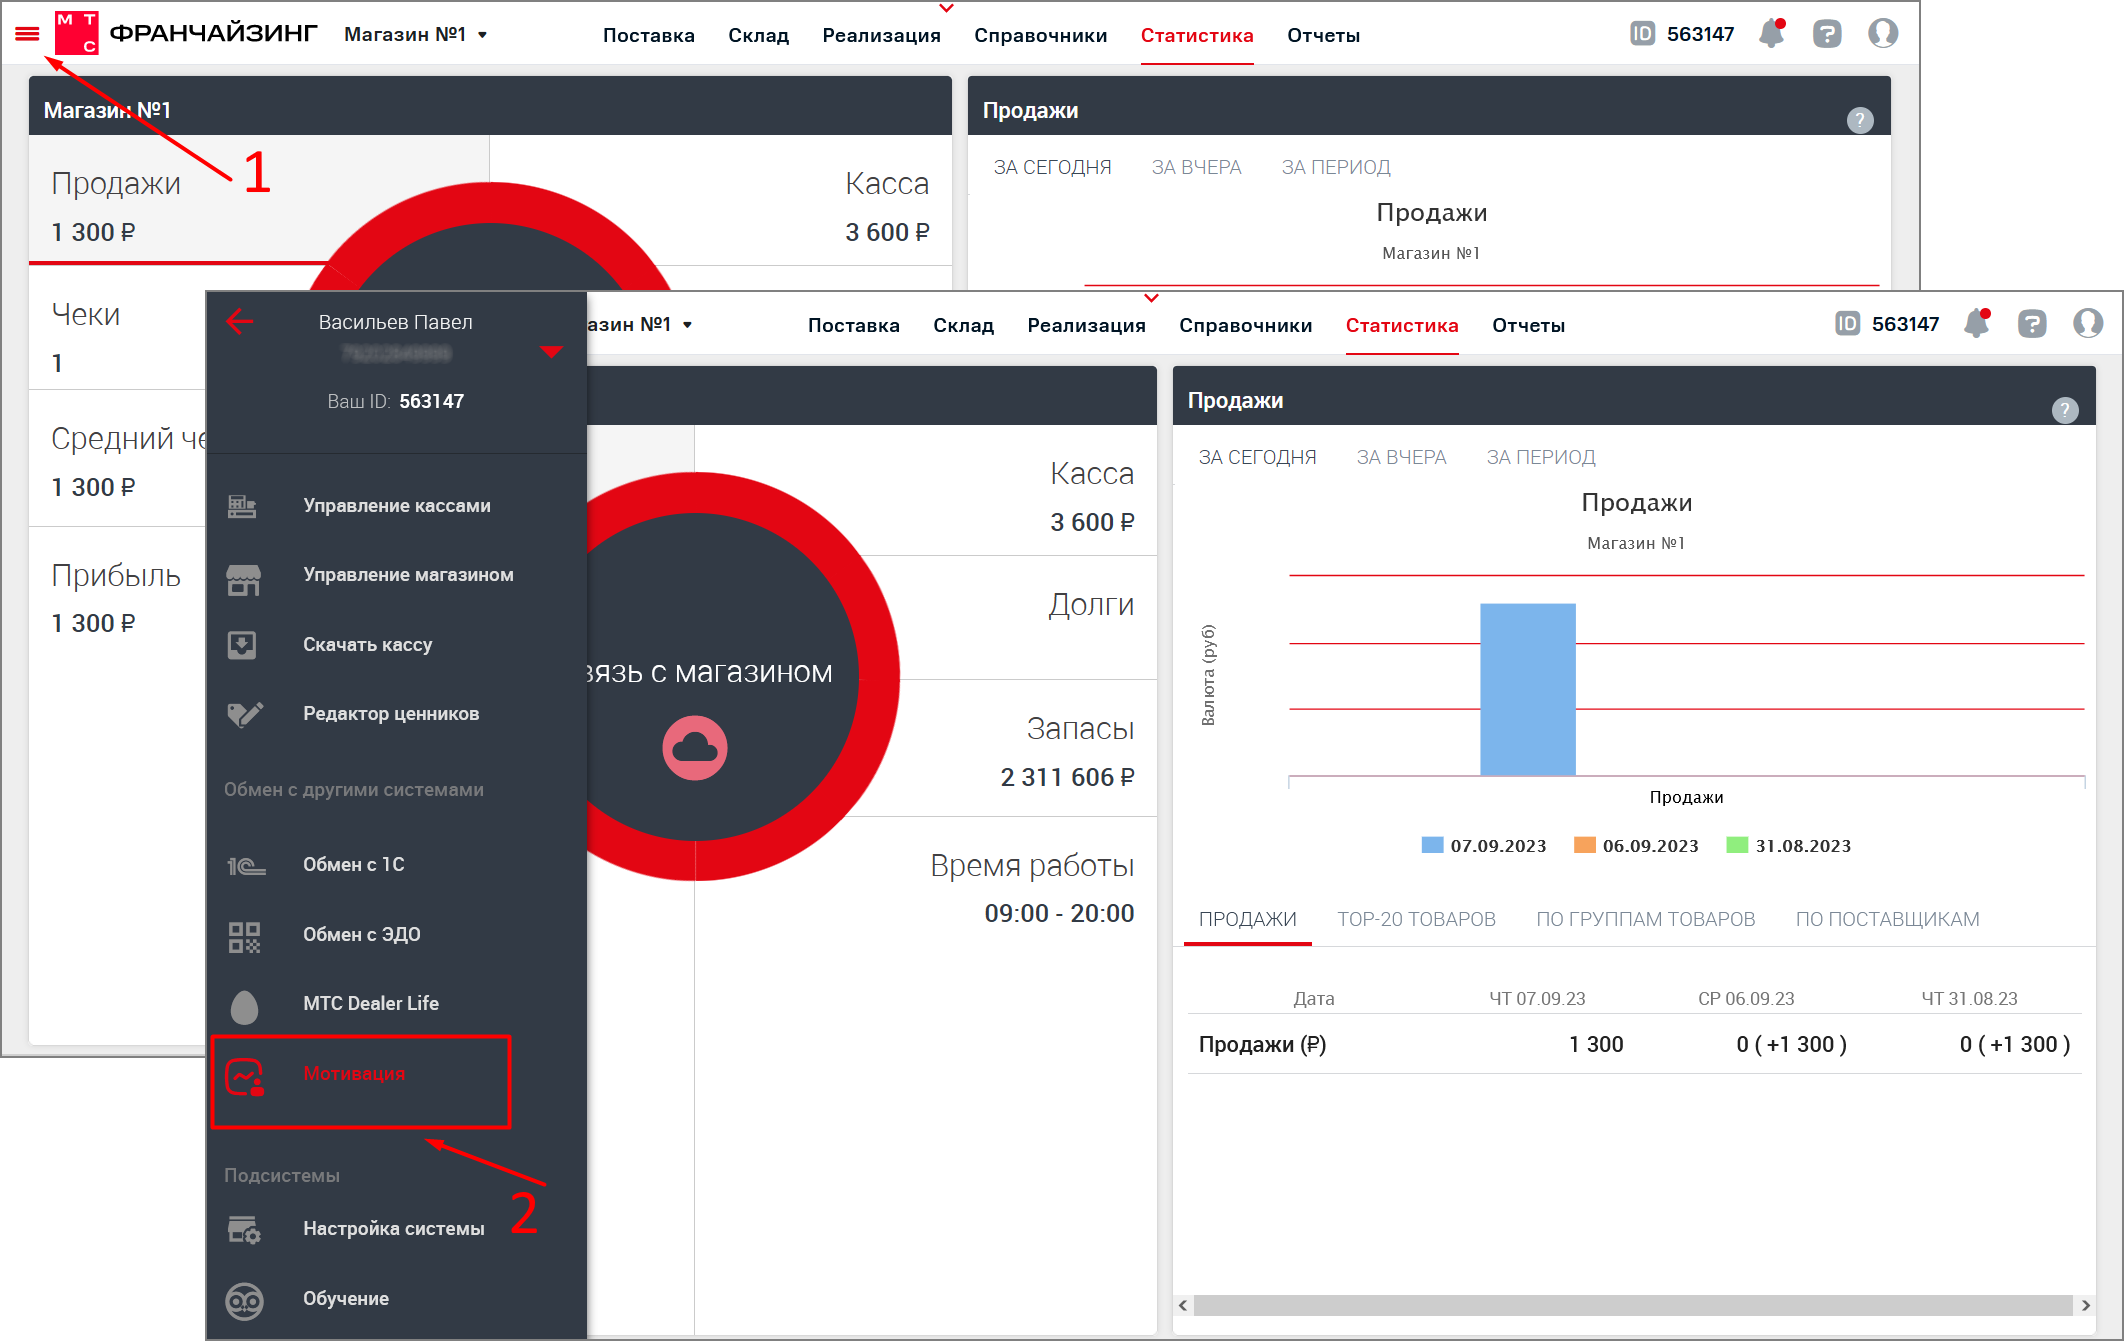Expand Магазин №1 dropdown arrow in front window
Image resolution: width=2124 pixels, height=1341 pixels.
(x=687, y=325)
